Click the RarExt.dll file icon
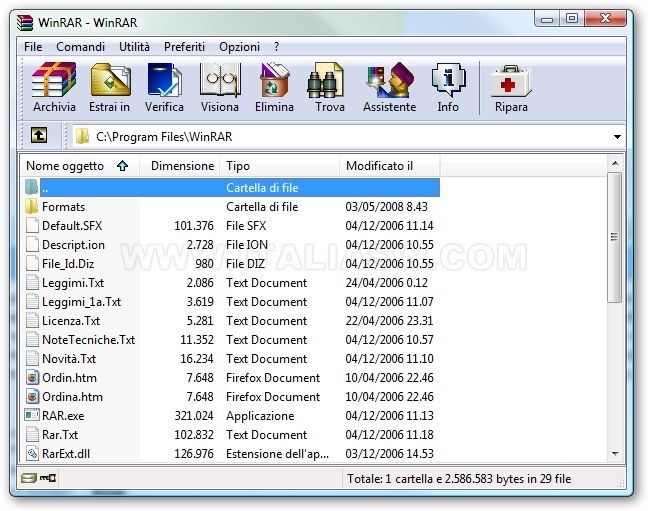 (x=32, y=454)
